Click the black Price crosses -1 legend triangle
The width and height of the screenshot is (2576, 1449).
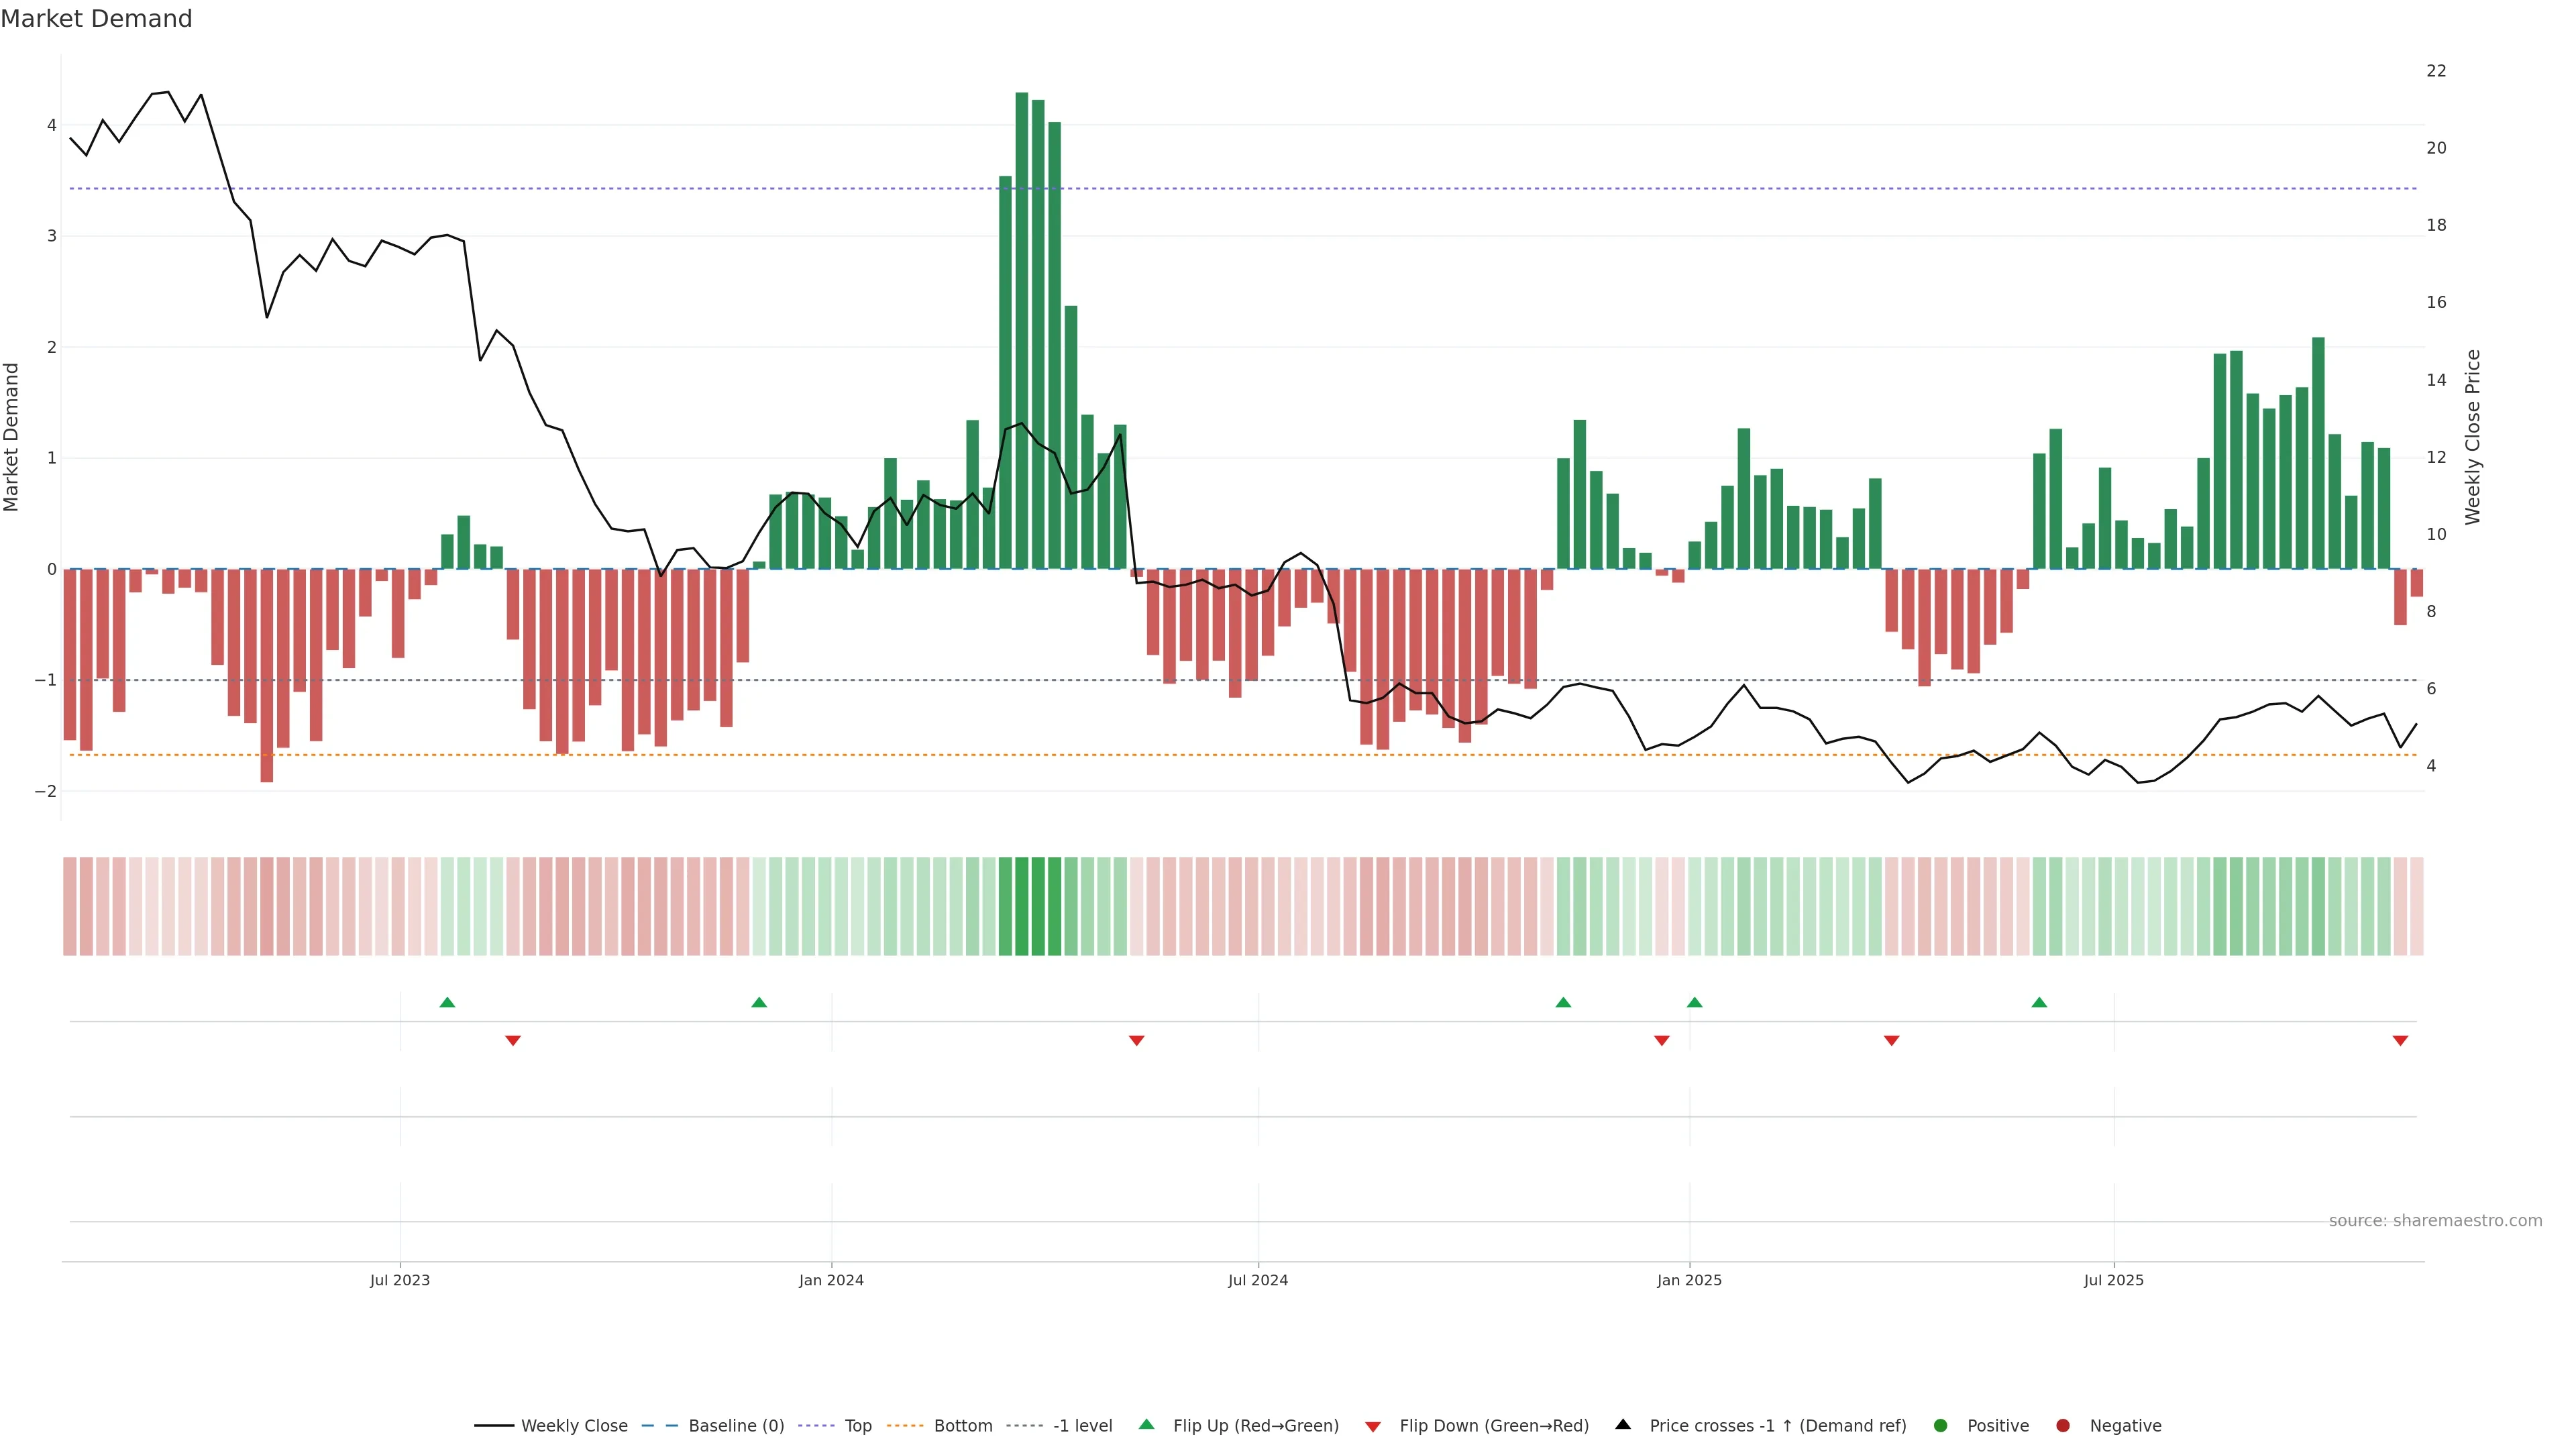coord(1623,1424)
